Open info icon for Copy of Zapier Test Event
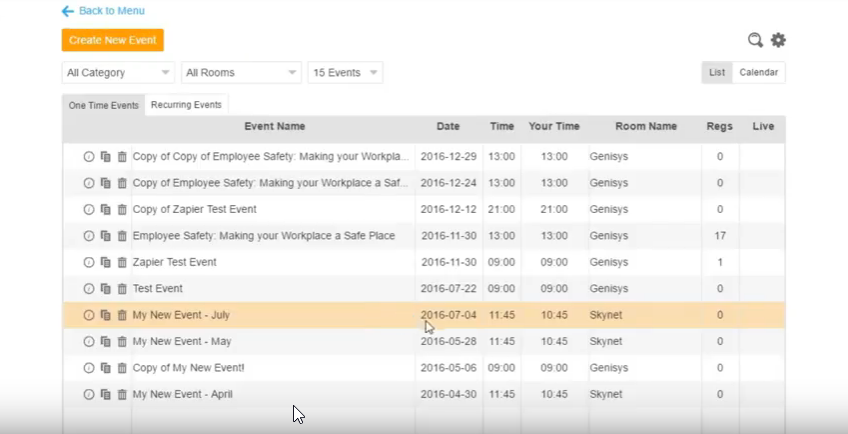Image resolution: width=848 pixels, height=434 pixels. tap(88, 209)
